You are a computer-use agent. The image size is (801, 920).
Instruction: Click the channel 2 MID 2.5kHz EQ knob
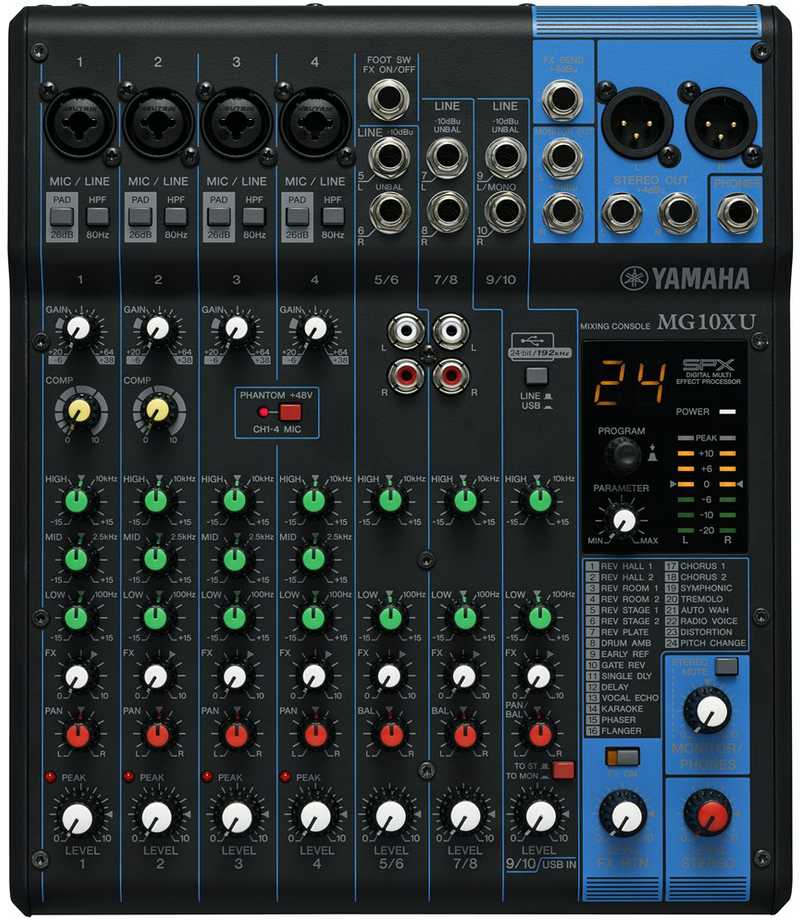point(156,559)
